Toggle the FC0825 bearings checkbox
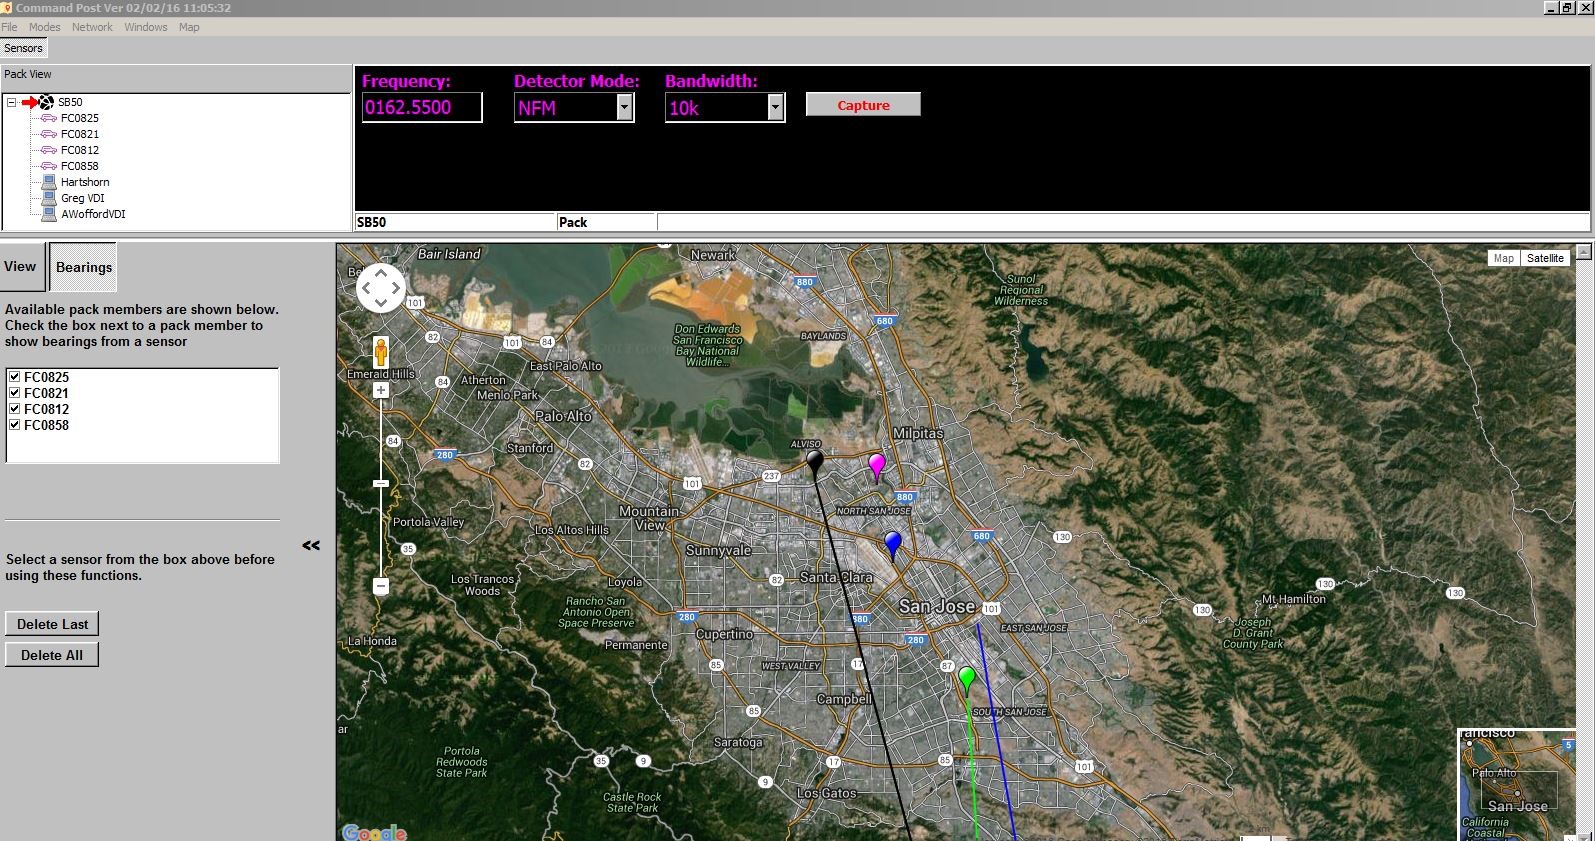1595x841 pixels. [x=14, y=377]
